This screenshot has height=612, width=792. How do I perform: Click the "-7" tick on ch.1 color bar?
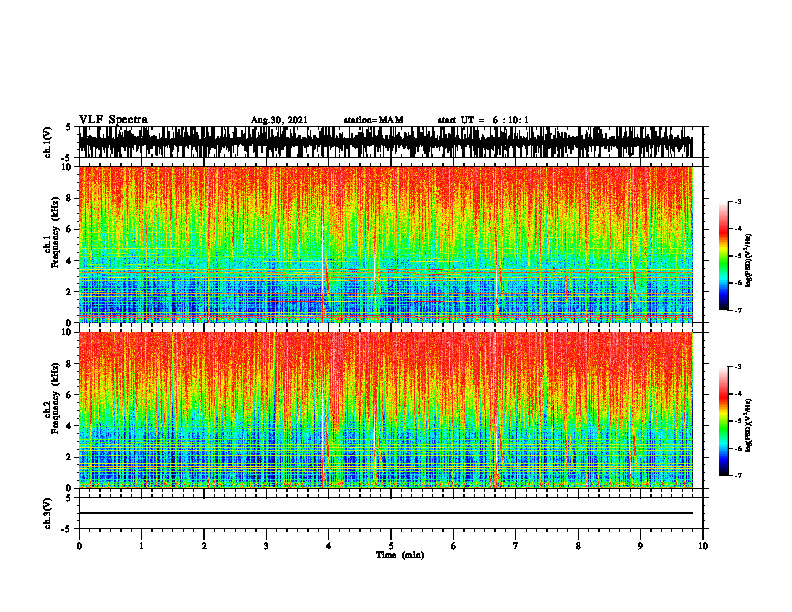tap(738, 310)
